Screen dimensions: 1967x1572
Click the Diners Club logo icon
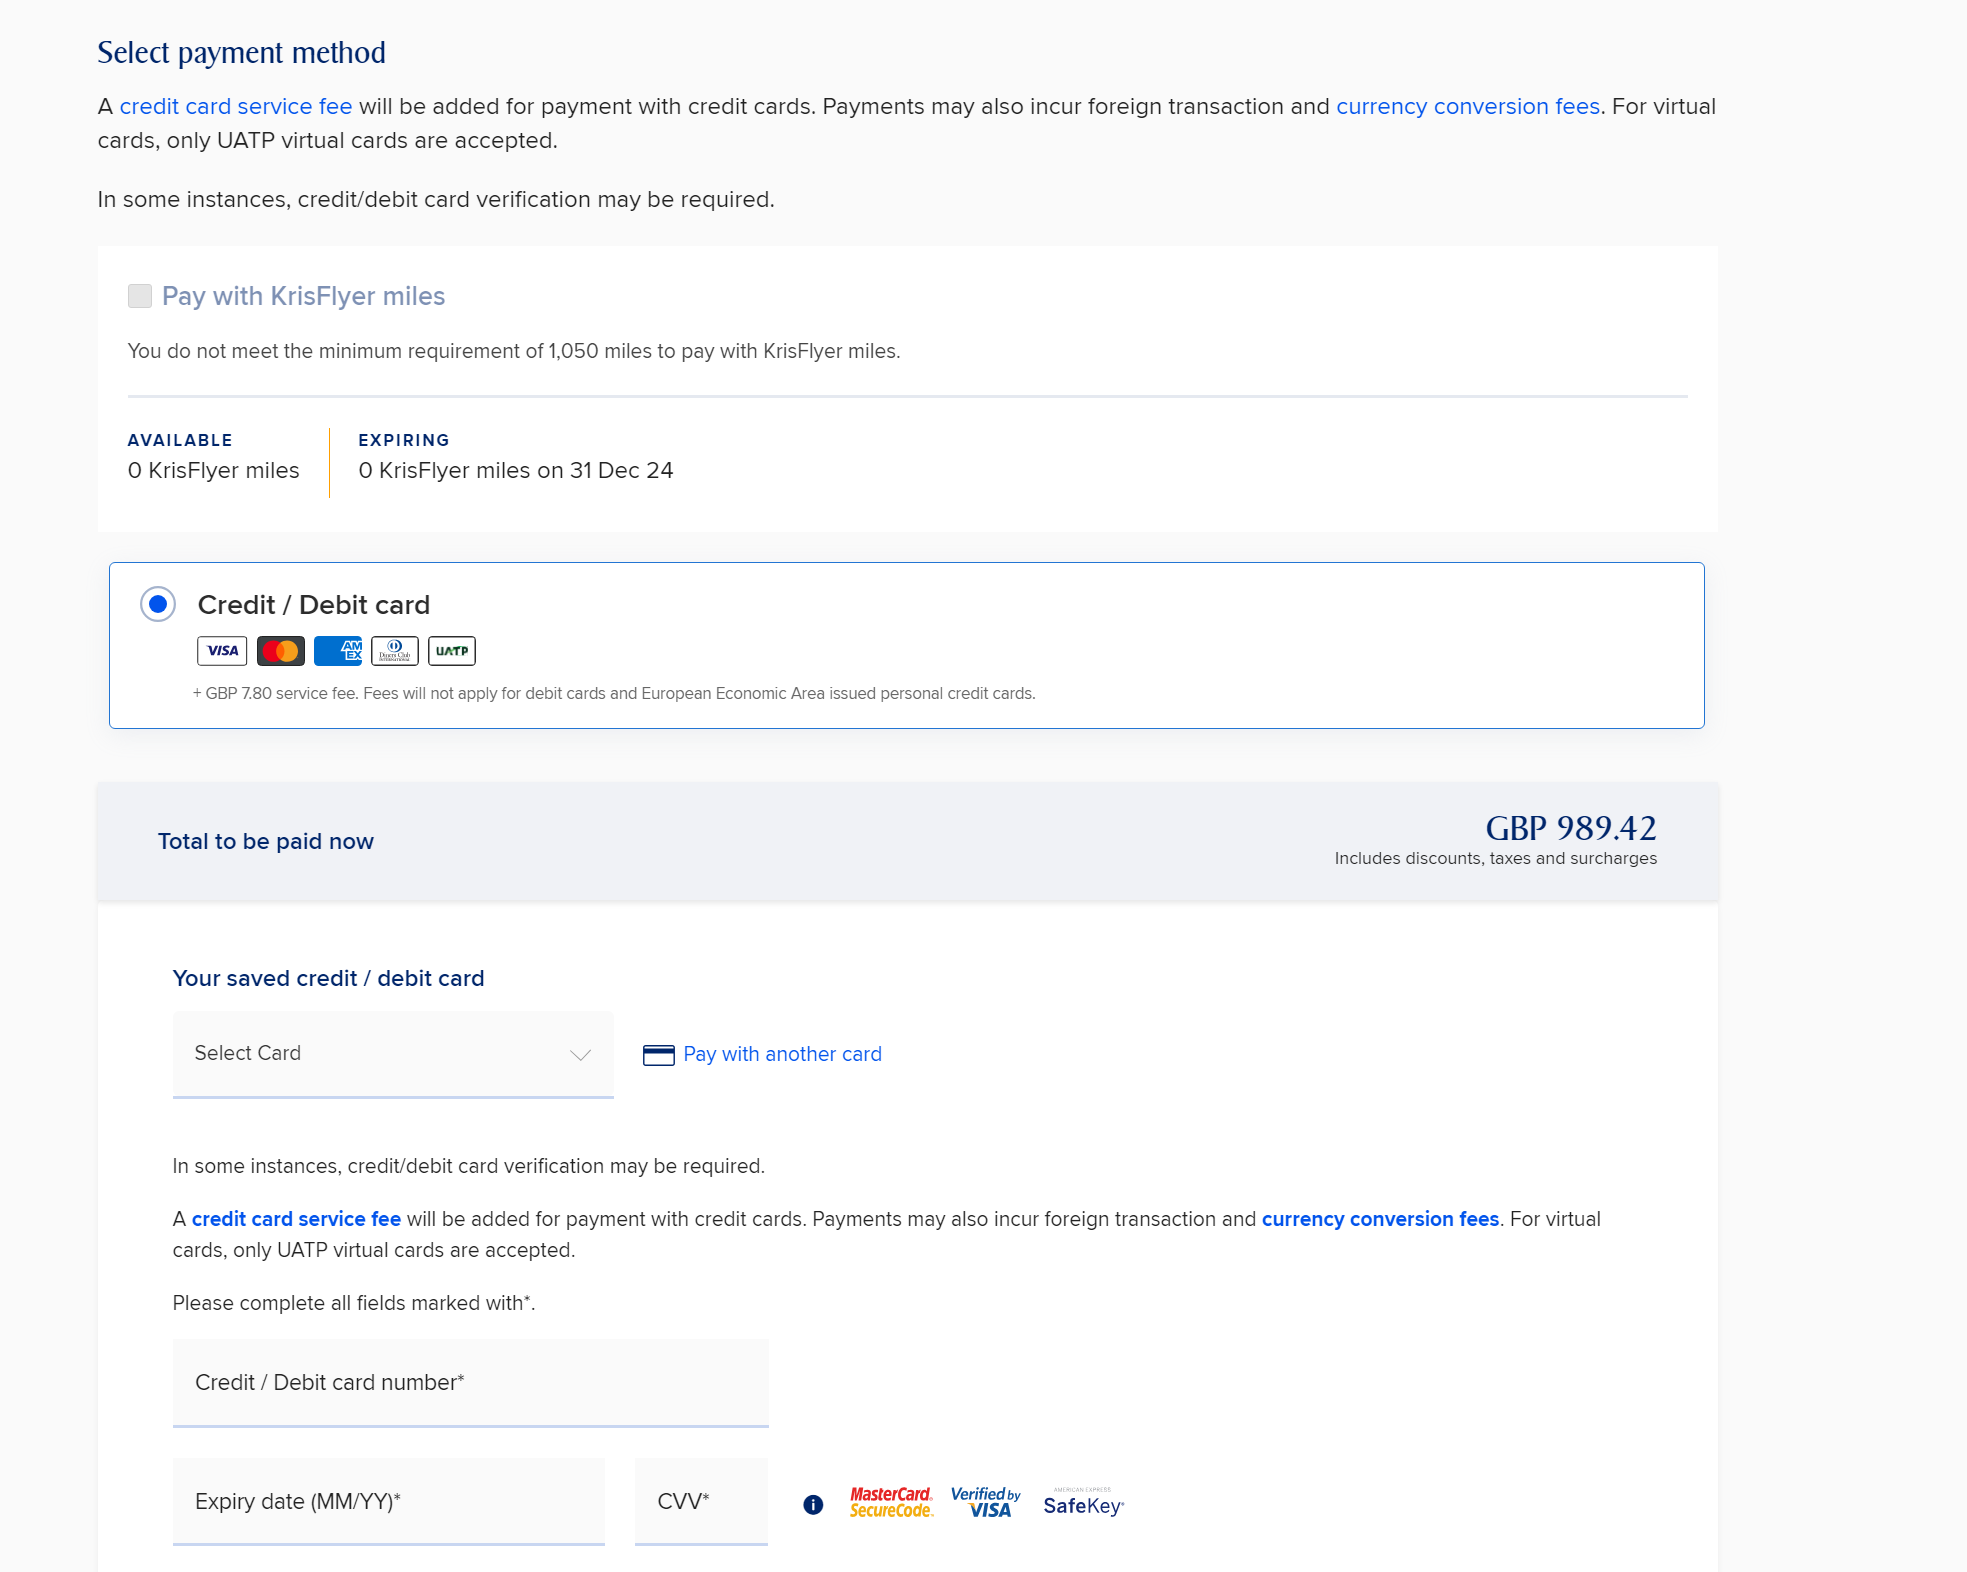(x=395, y=651)
